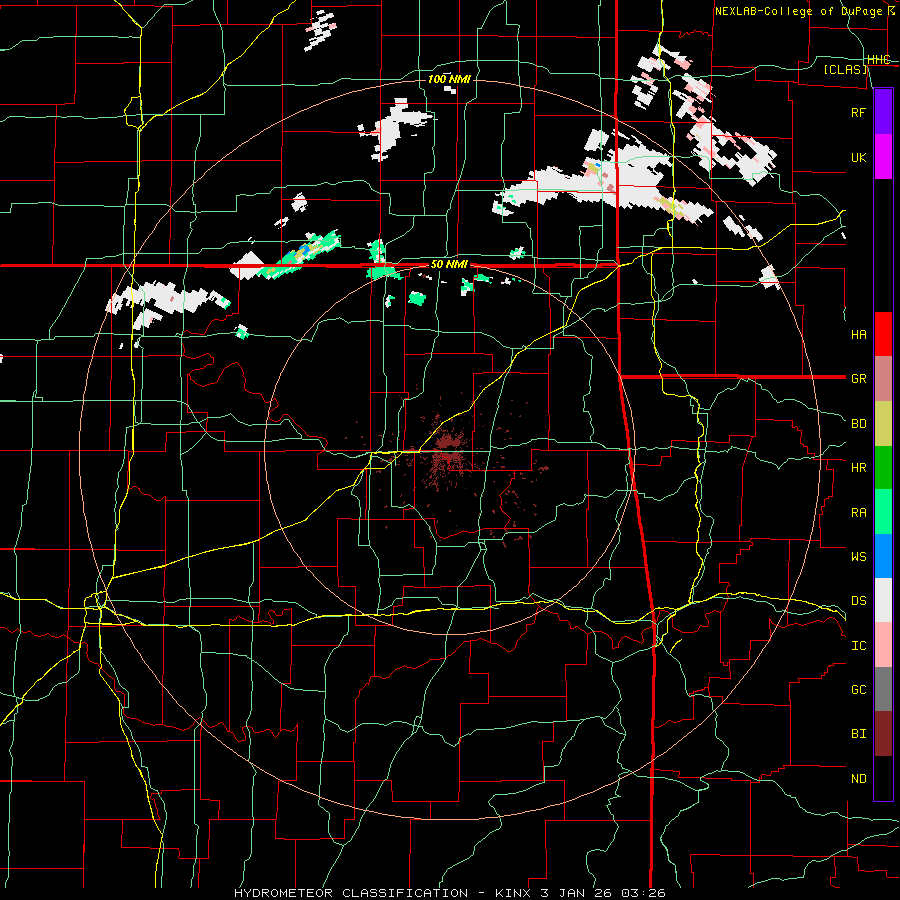Image resolution: width=900 pixels, height=900 pixels.
Task: Select the light pink IC swatch
Action: [883, 645]
